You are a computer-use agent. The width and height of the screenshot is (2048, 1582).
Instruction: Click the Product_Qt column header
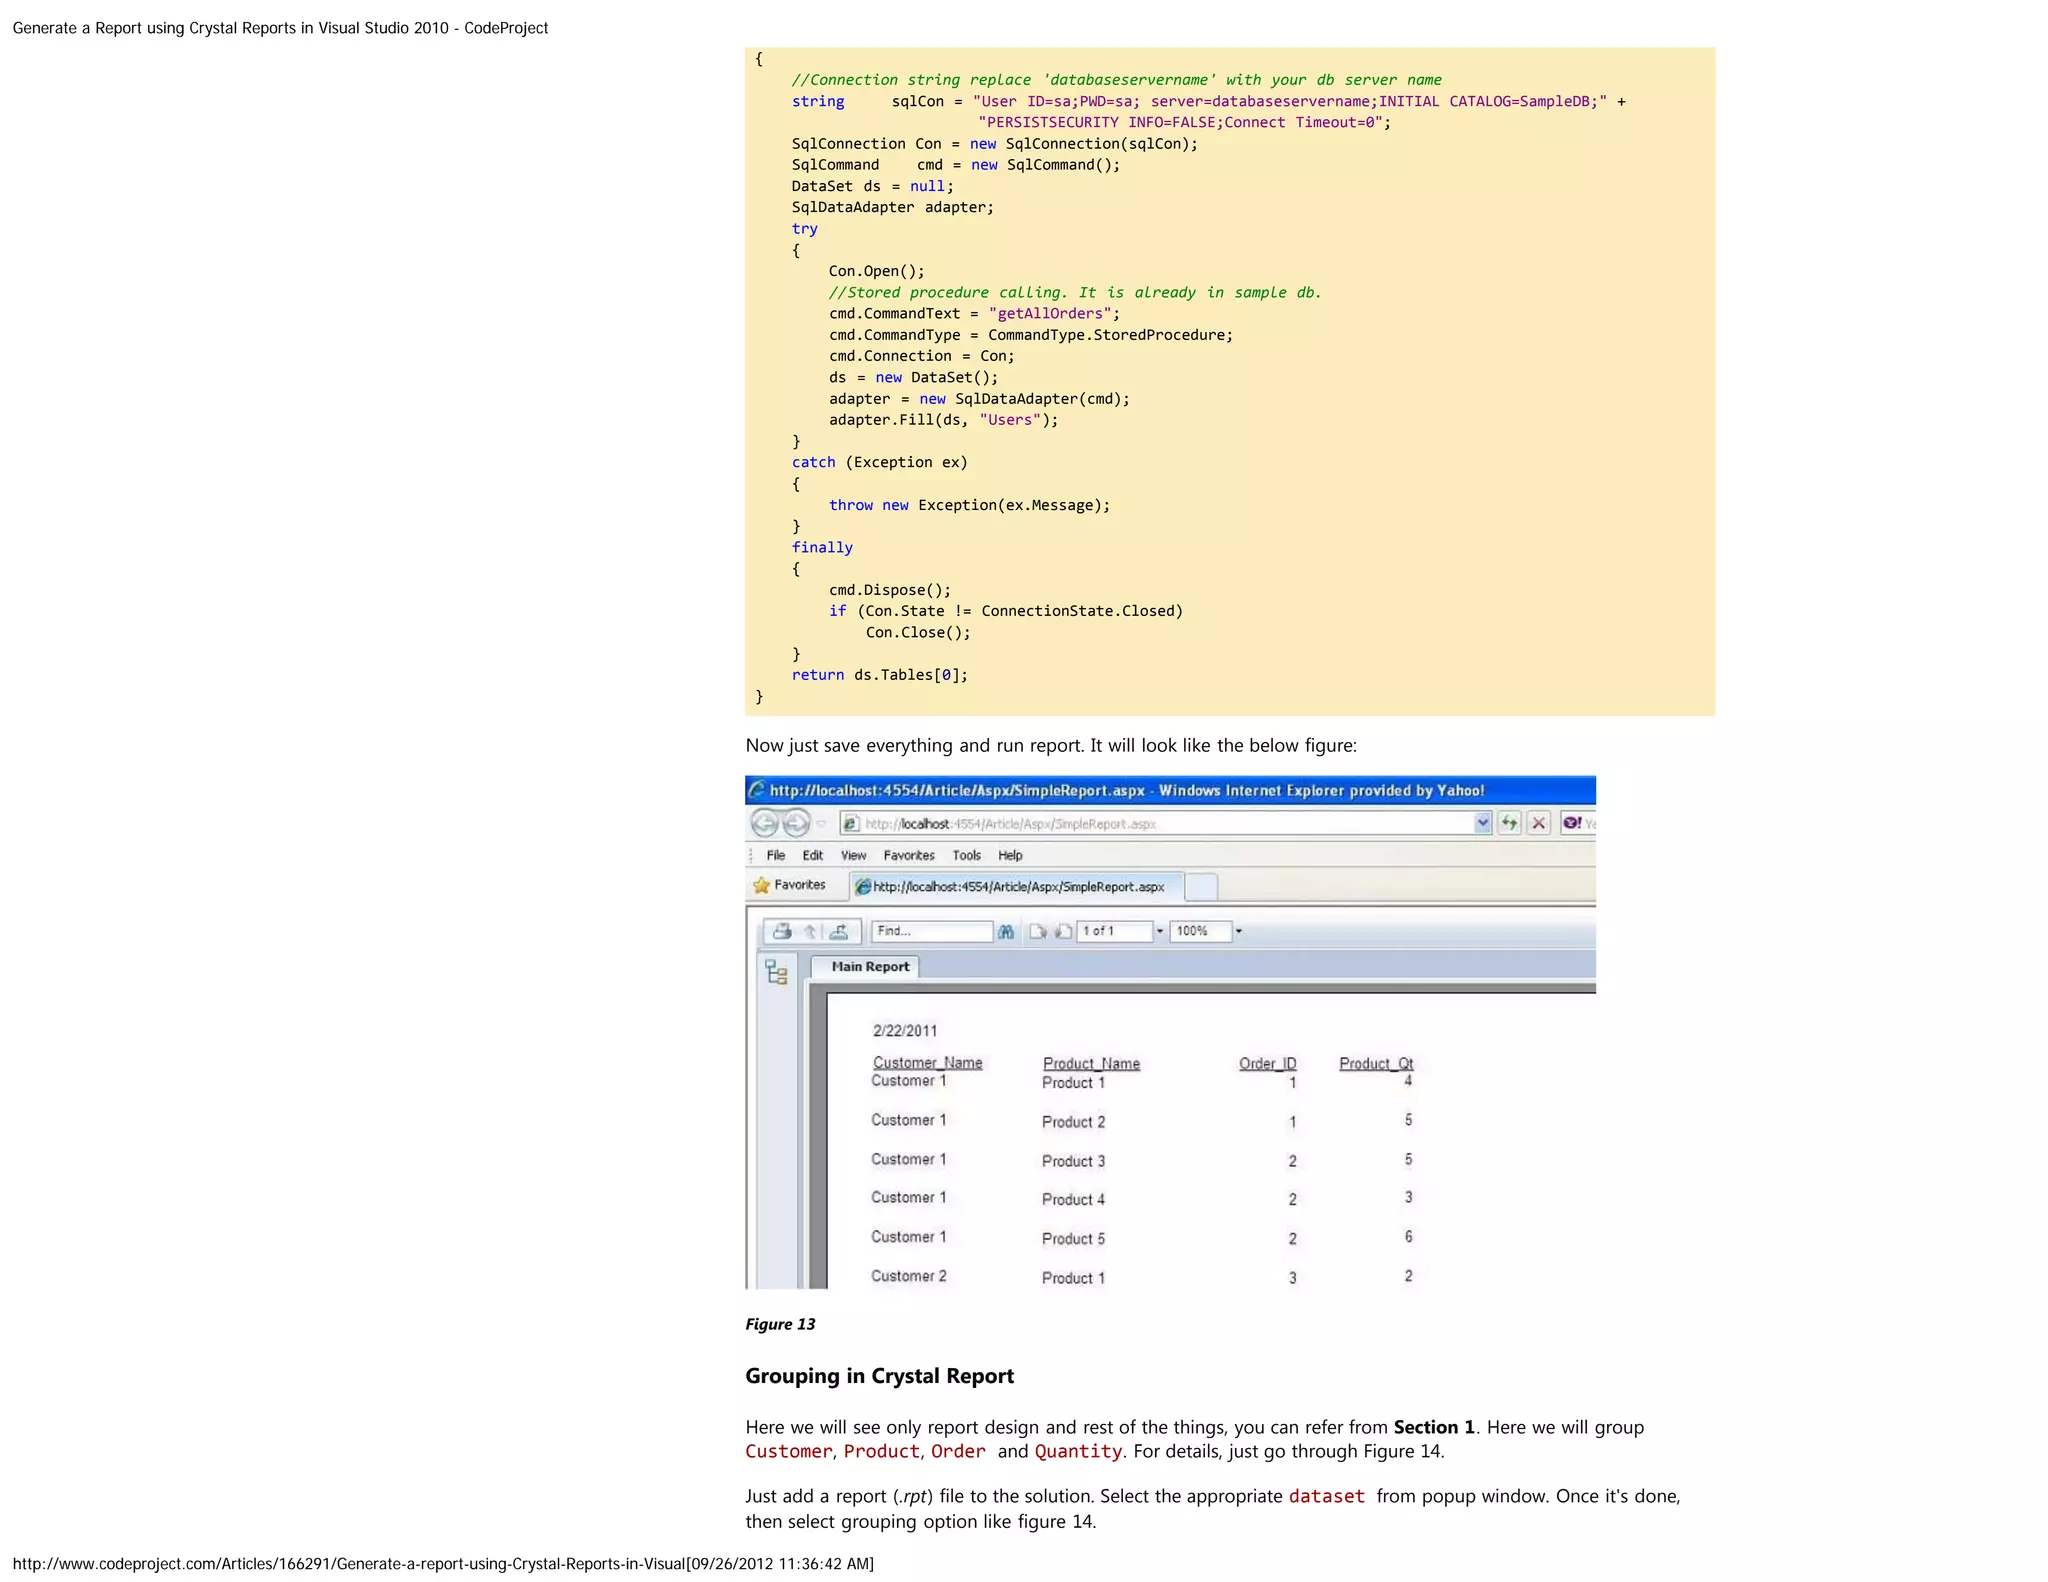1376,1063
